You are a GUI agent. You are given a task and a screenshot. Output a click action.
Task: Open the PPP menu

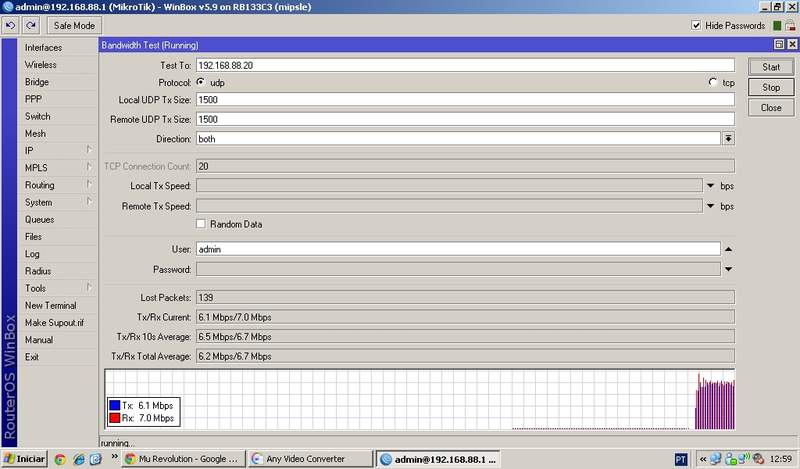tap(33, 99)
